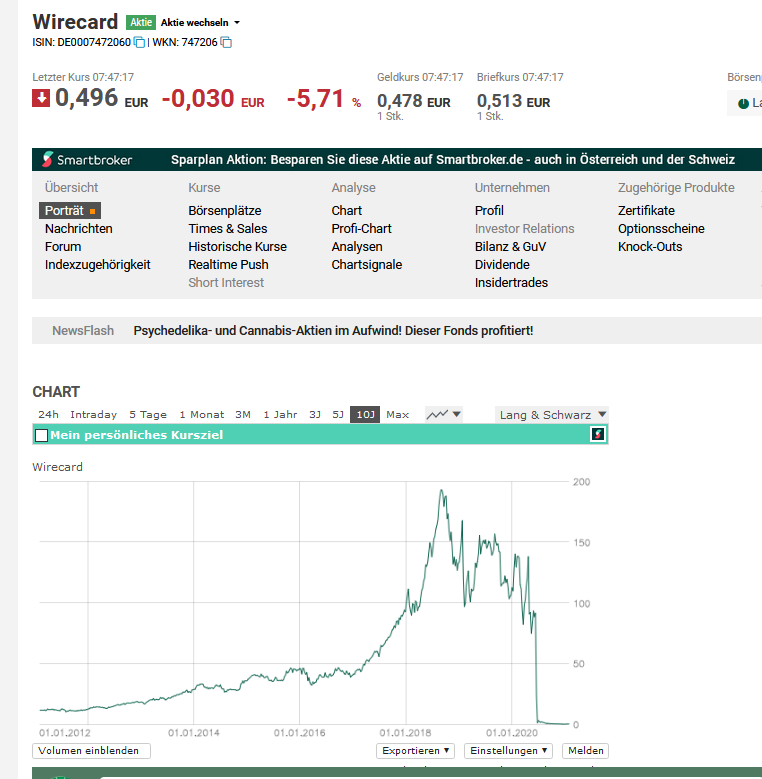This screenshot has width=762, height=779.
Task: Open the Optionsscheine link
Action: pos(661,229)
